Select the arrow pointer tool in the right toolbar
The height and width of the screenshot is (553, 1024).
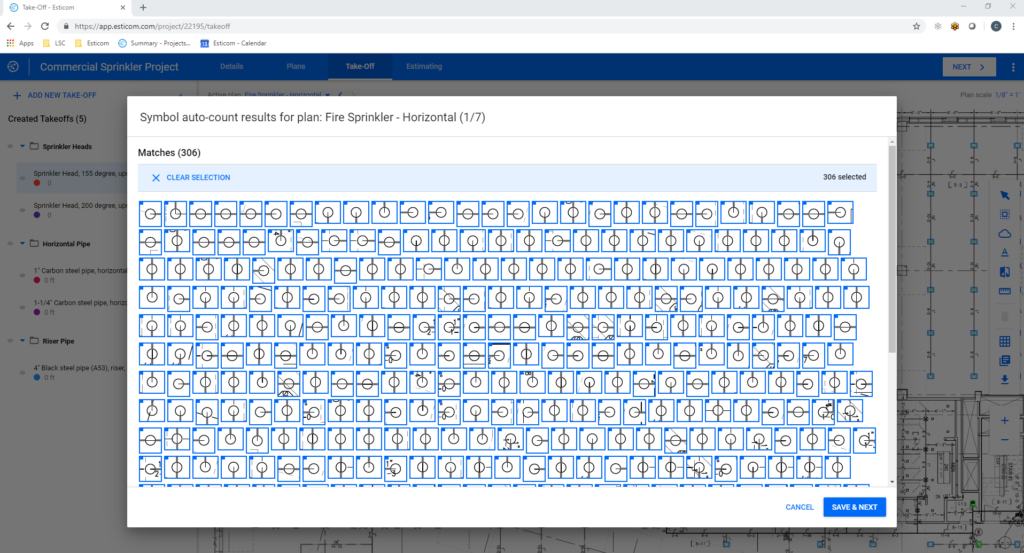point(1005,194)
